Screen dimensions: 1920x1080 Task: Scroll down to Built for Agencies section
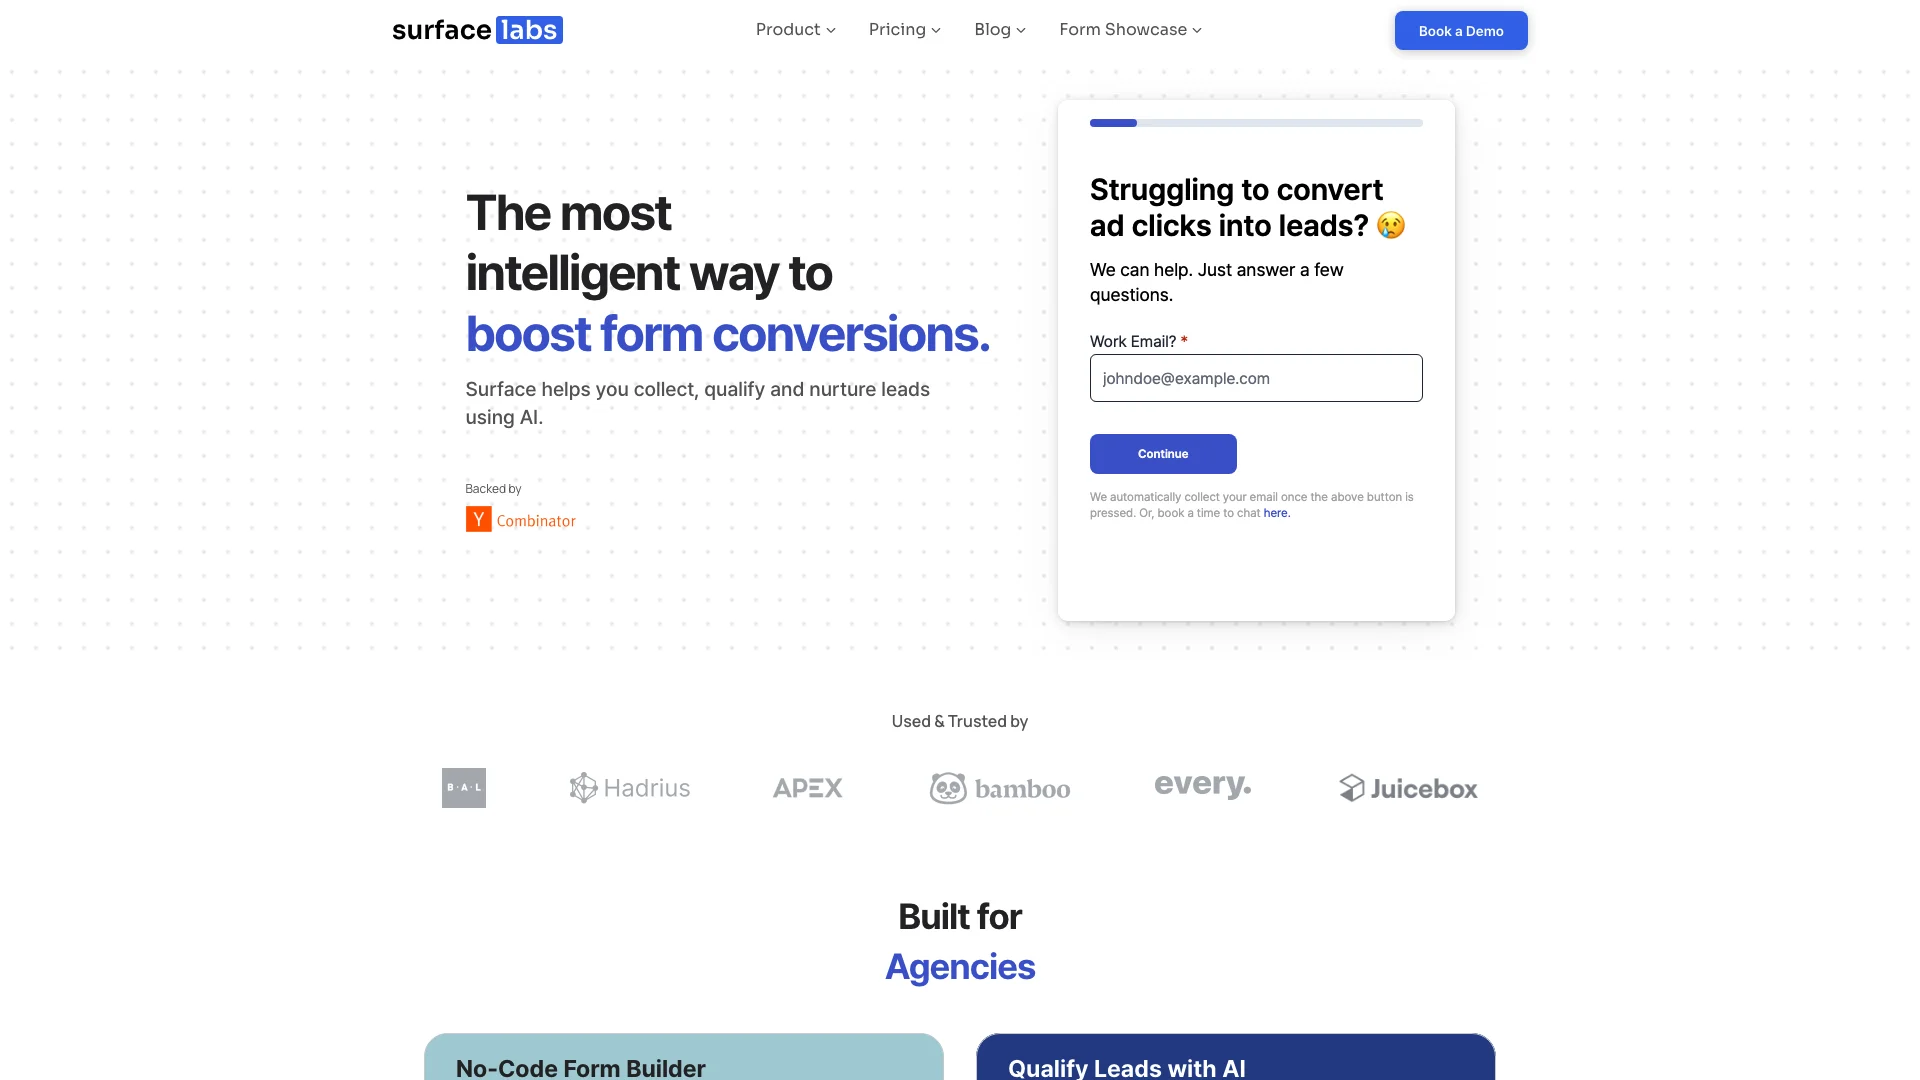pyautogui.click(x=960, y=942)
